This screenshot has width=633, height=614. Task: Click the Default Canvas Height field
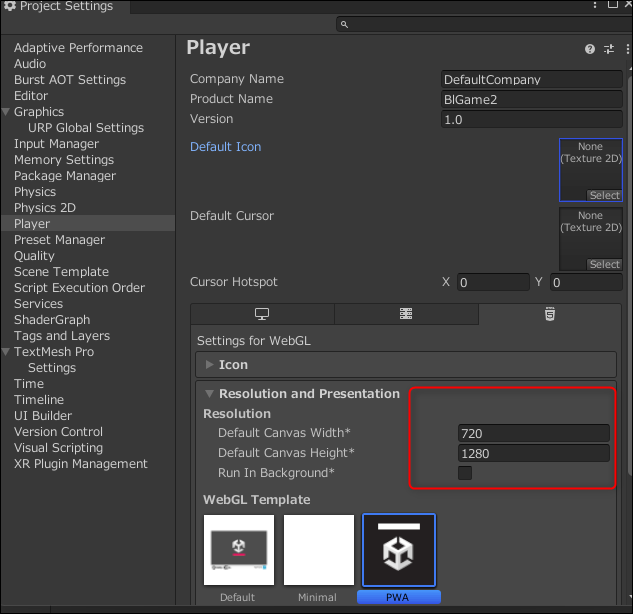click(534, 453)
